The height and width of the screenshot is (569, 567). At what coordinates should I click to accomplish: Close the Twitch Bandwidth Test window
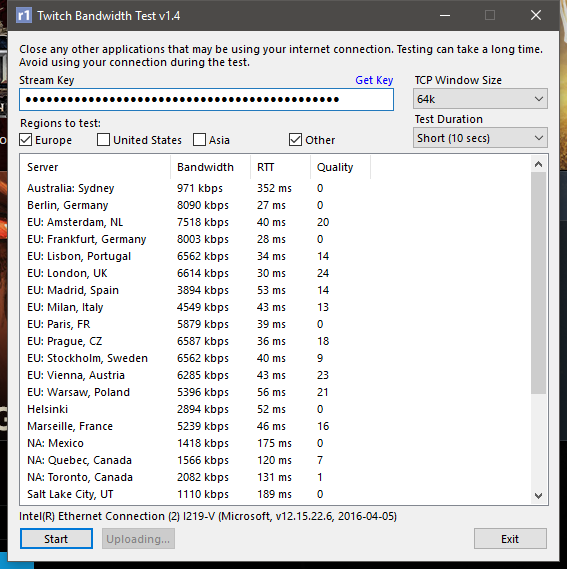[536, 15]
